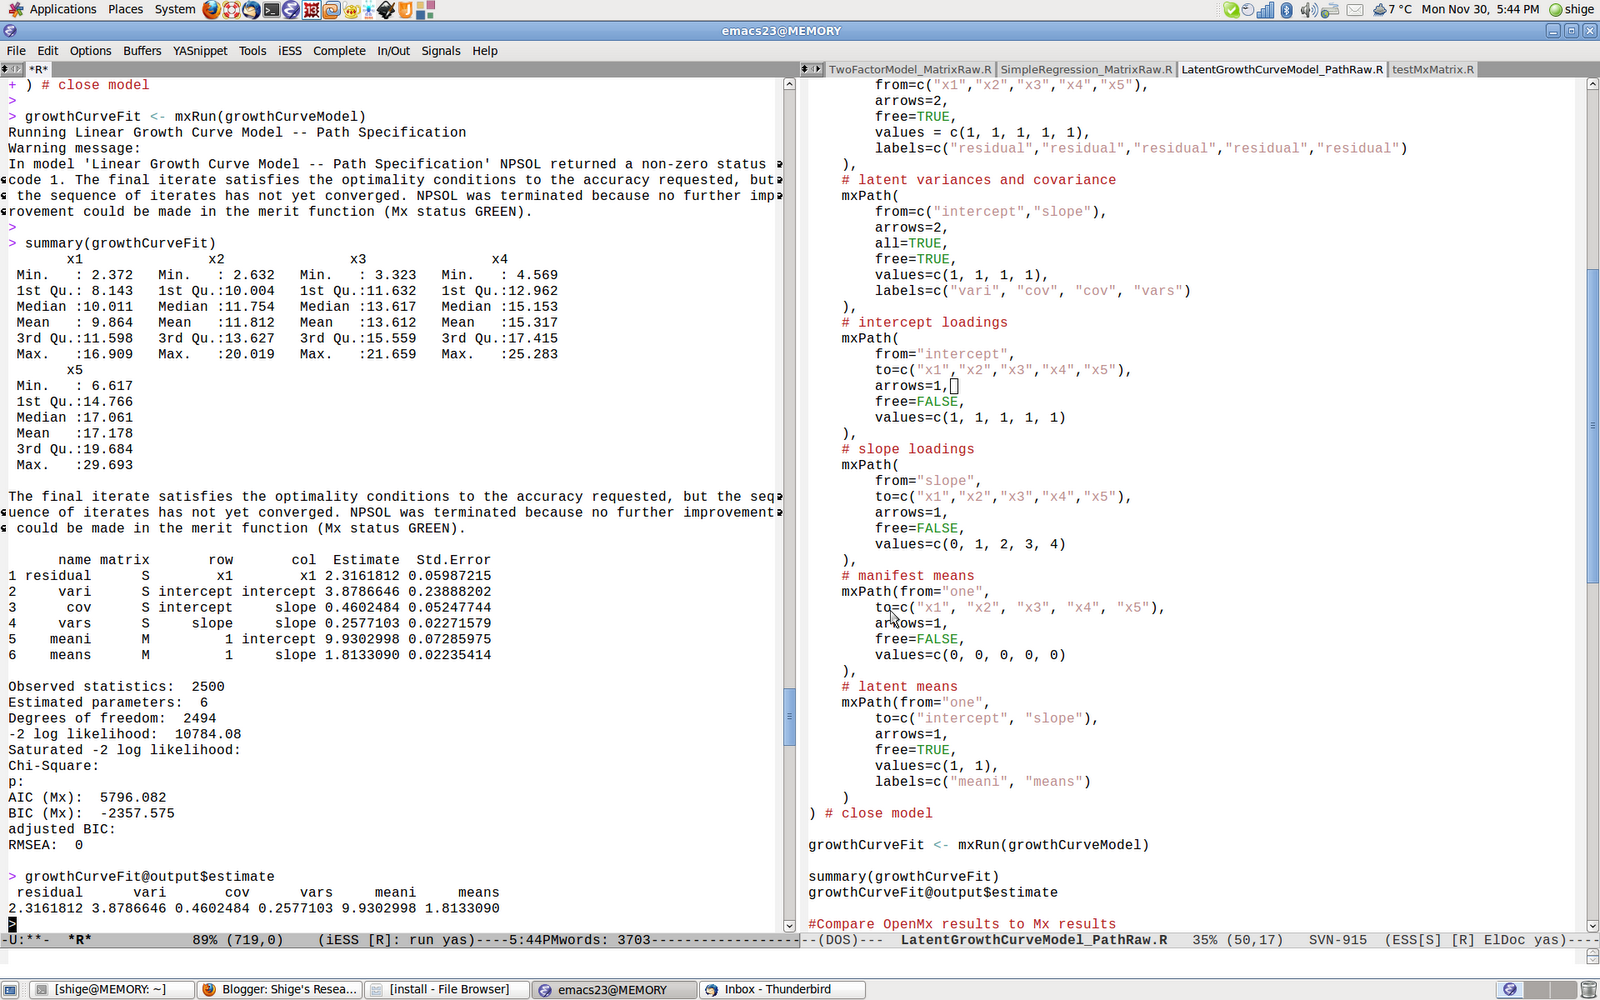Switch to Inbox - Thunderbird in taskbar
The height and width of the screenshot is (1000, 1600).
pos(782,990)
